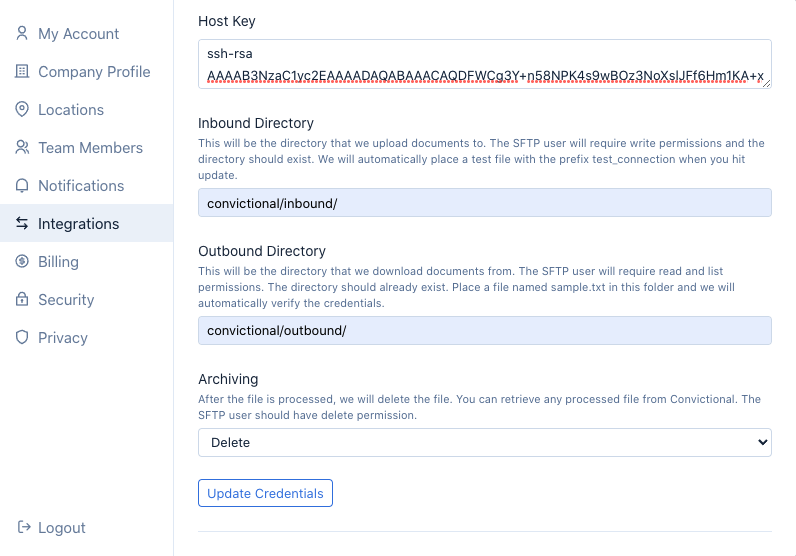Click the Team Members people icon
The image size is (796, 556).
click(x=22, y=147)
